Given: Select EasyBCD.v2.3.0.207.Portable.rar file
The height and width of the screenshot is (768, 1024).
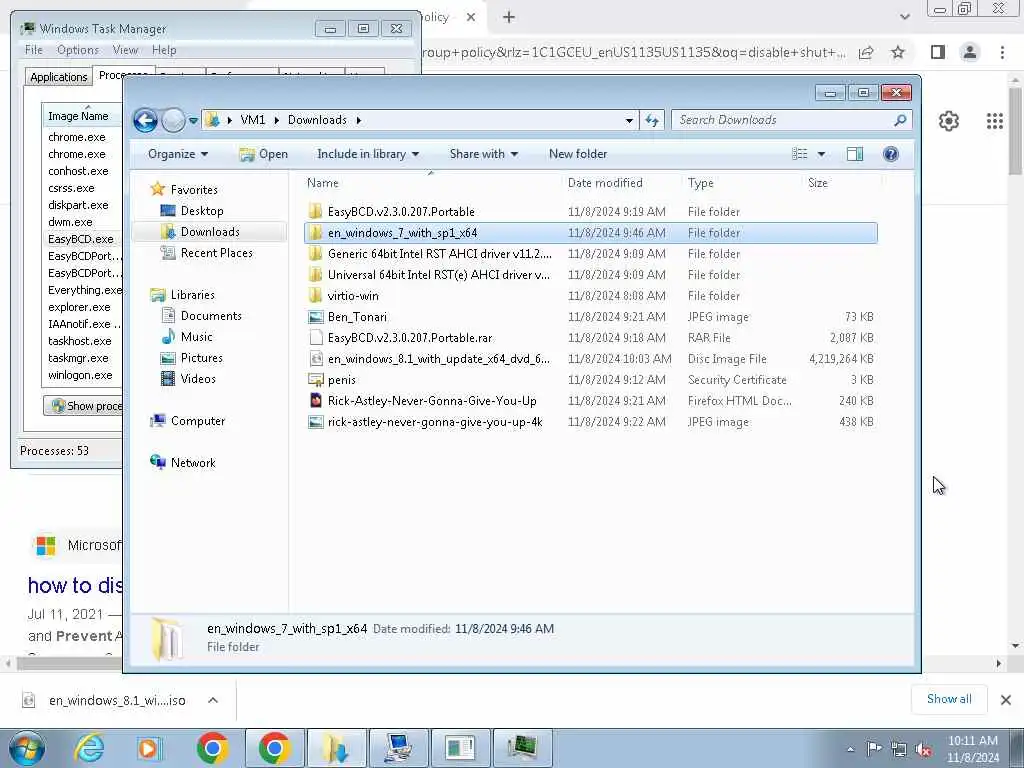Looking at the screenshot, I should click(x=590, y=338).
